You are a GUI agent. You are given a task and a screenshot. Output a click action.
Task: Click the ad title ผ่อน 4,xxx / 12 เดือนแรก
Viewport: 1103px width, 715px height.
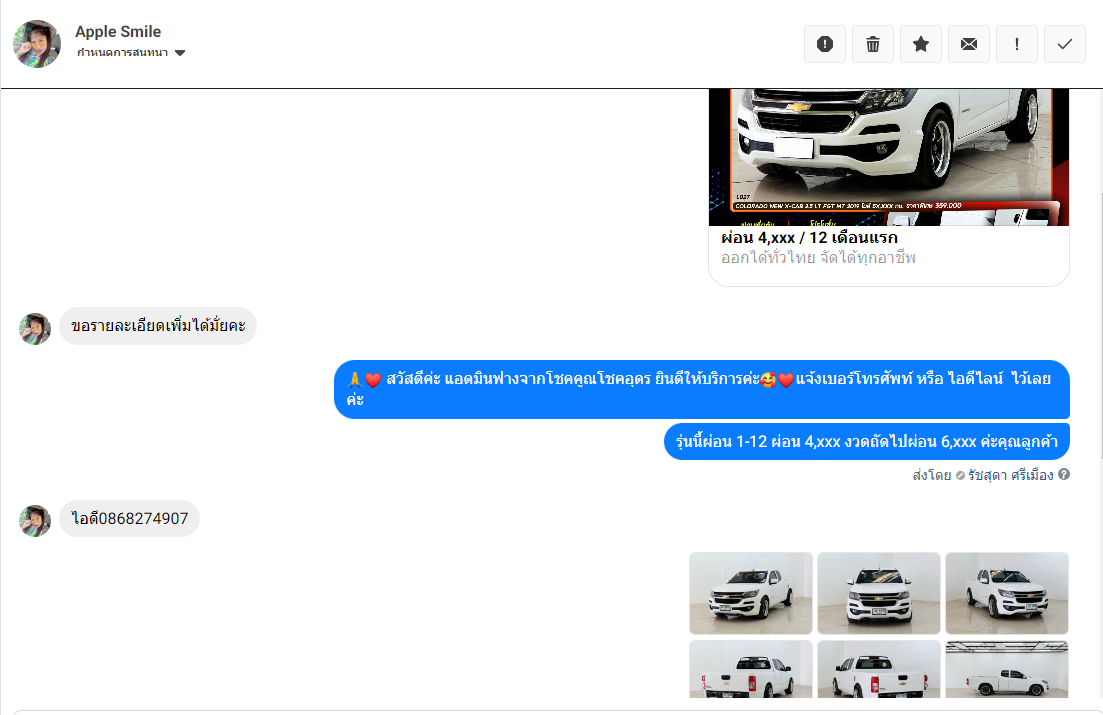pos(809,238)
